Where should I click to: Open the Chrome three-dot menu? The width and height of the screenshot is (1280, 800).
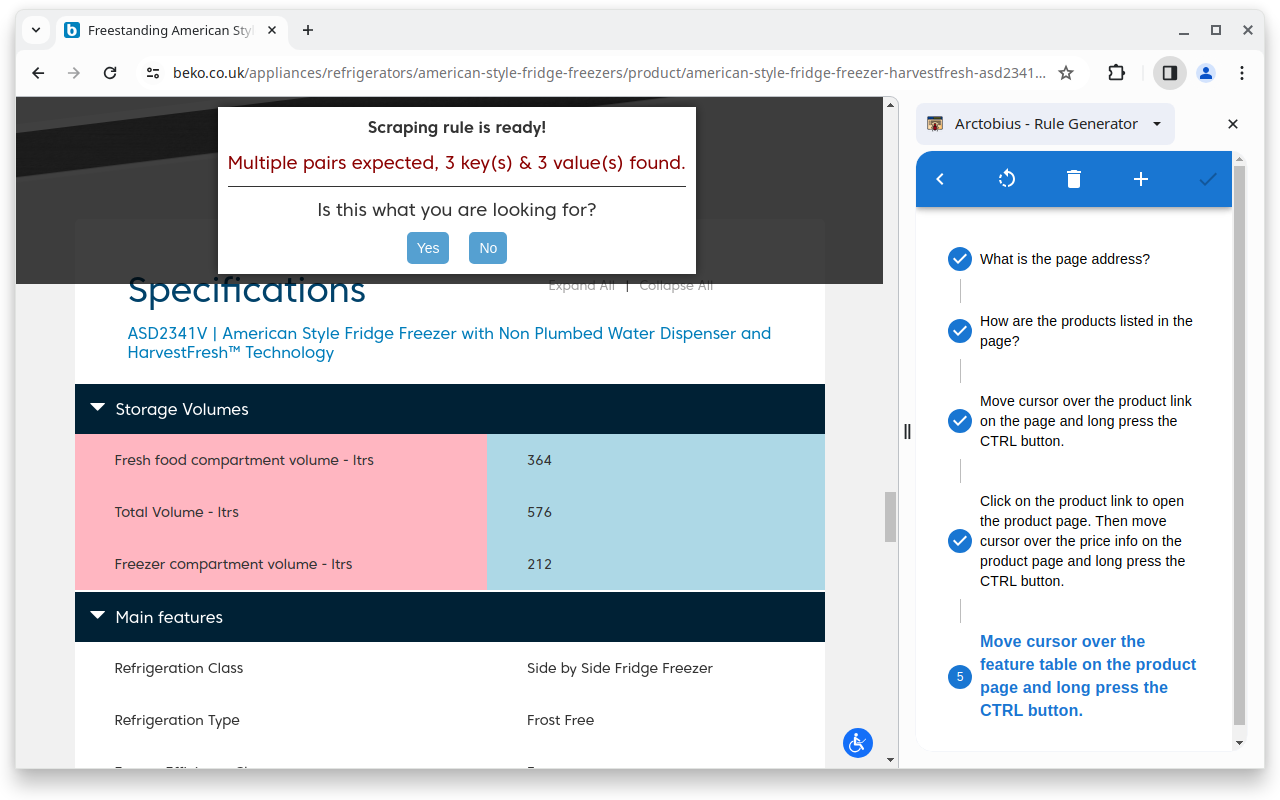(x=1241, y=72)
